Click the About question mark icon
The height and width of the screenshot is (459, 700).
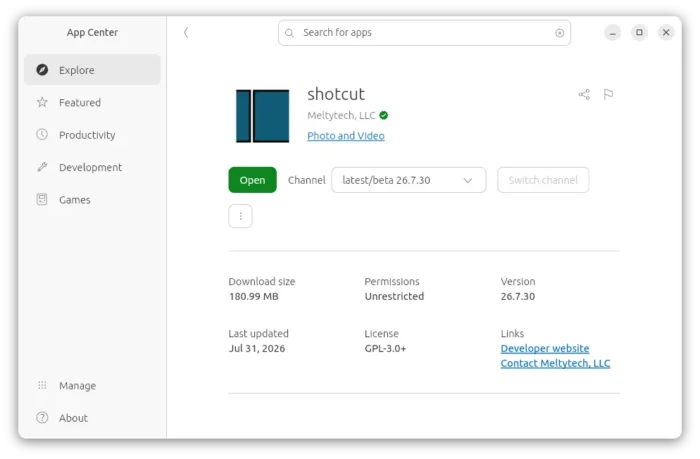[42, 417]
